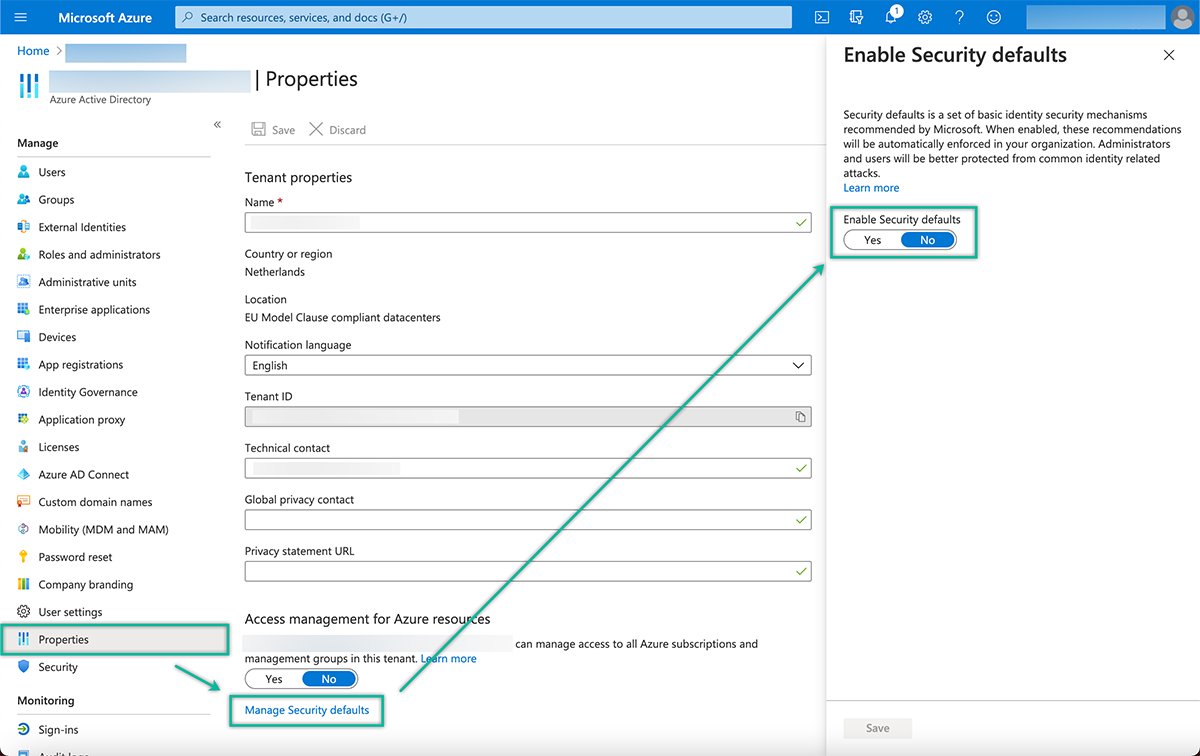Screen dimensions: 1200x756
Task: Select Groups in the sidebar
Action: [53, 199]
